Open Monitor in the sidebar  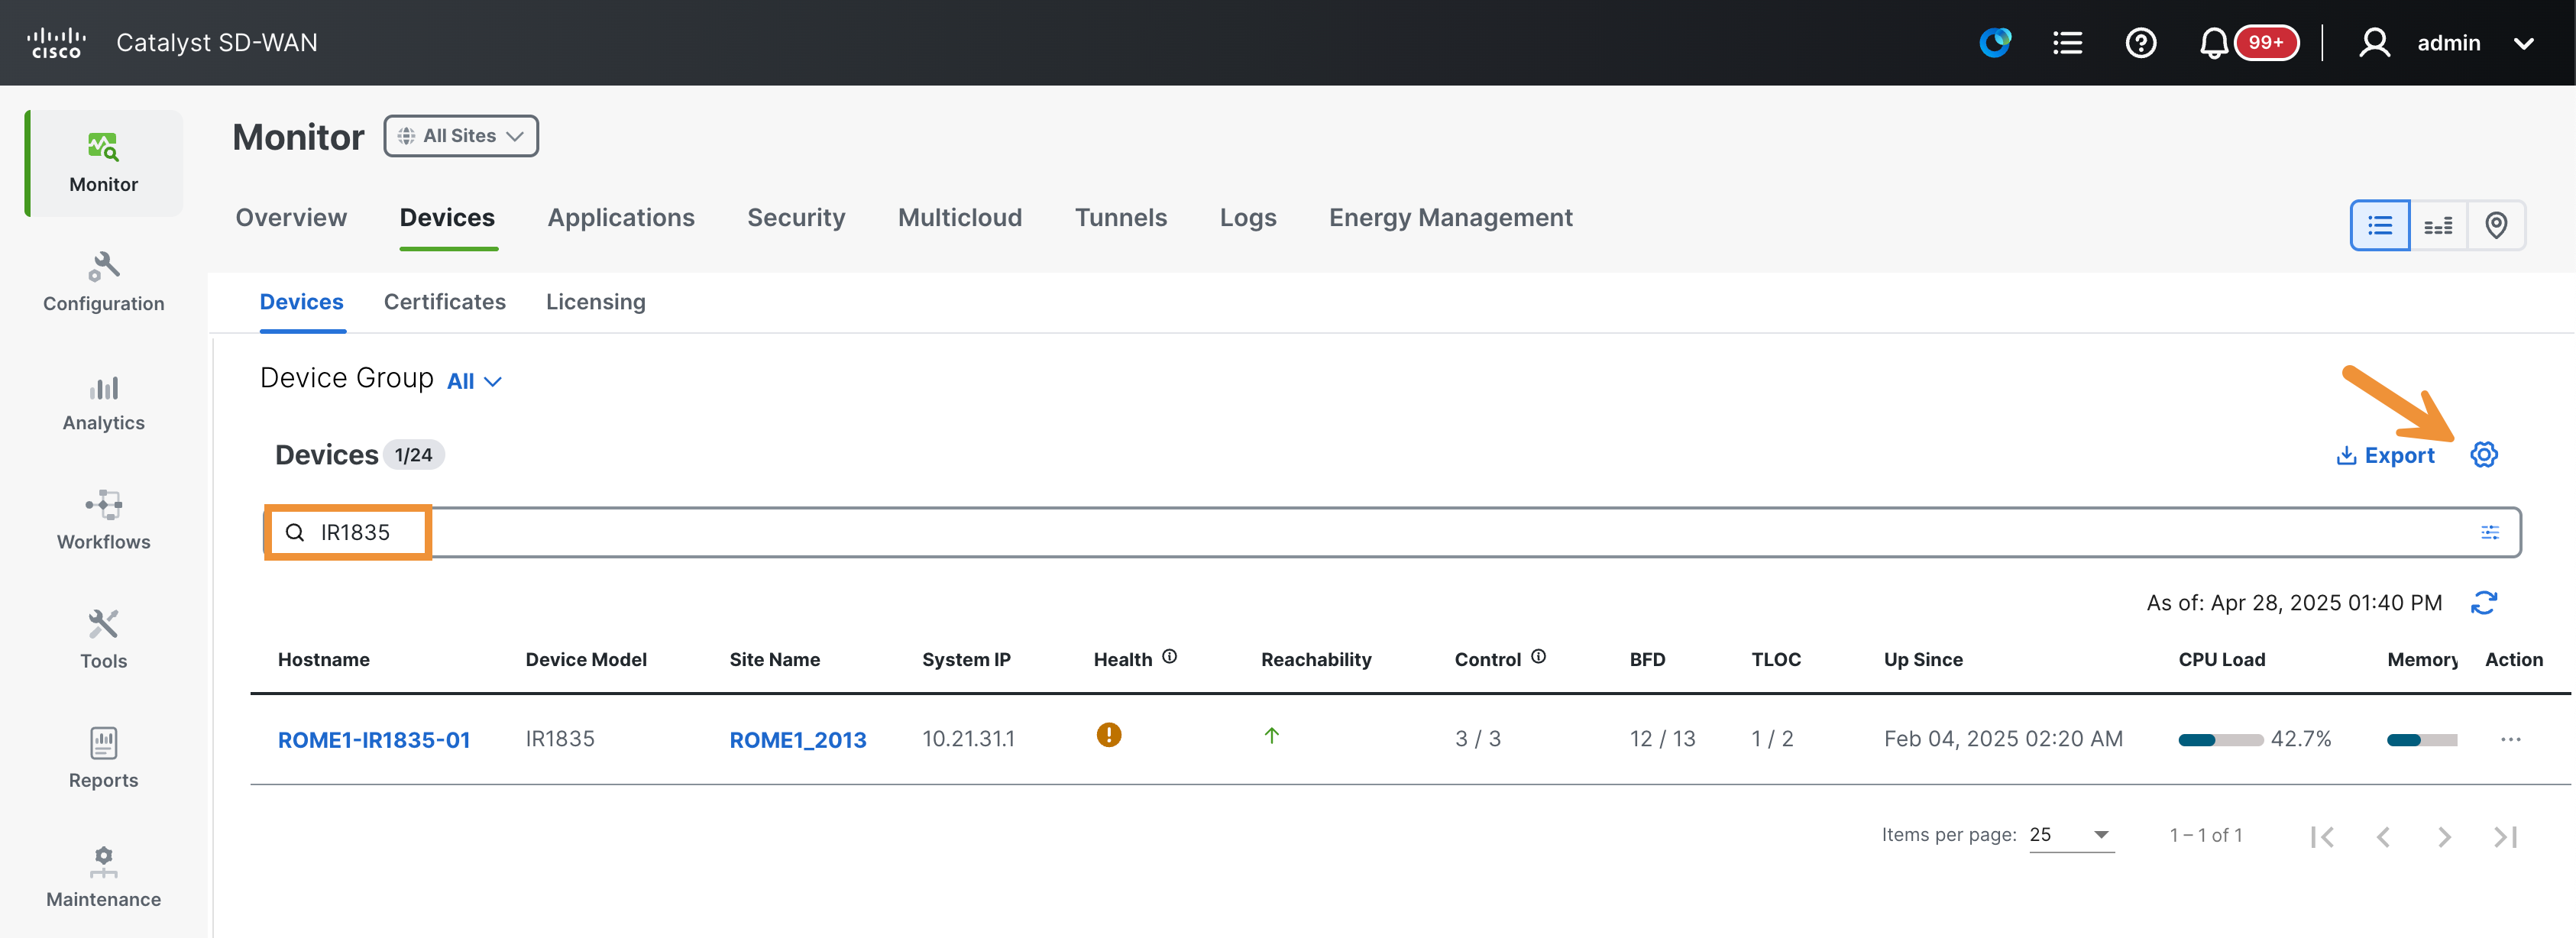pos(104,163)
